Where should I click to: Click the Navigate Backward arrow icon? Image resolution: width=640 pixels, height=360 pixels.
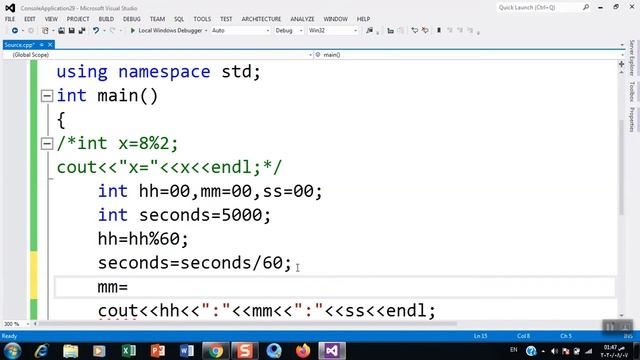(x=15, y=31)
